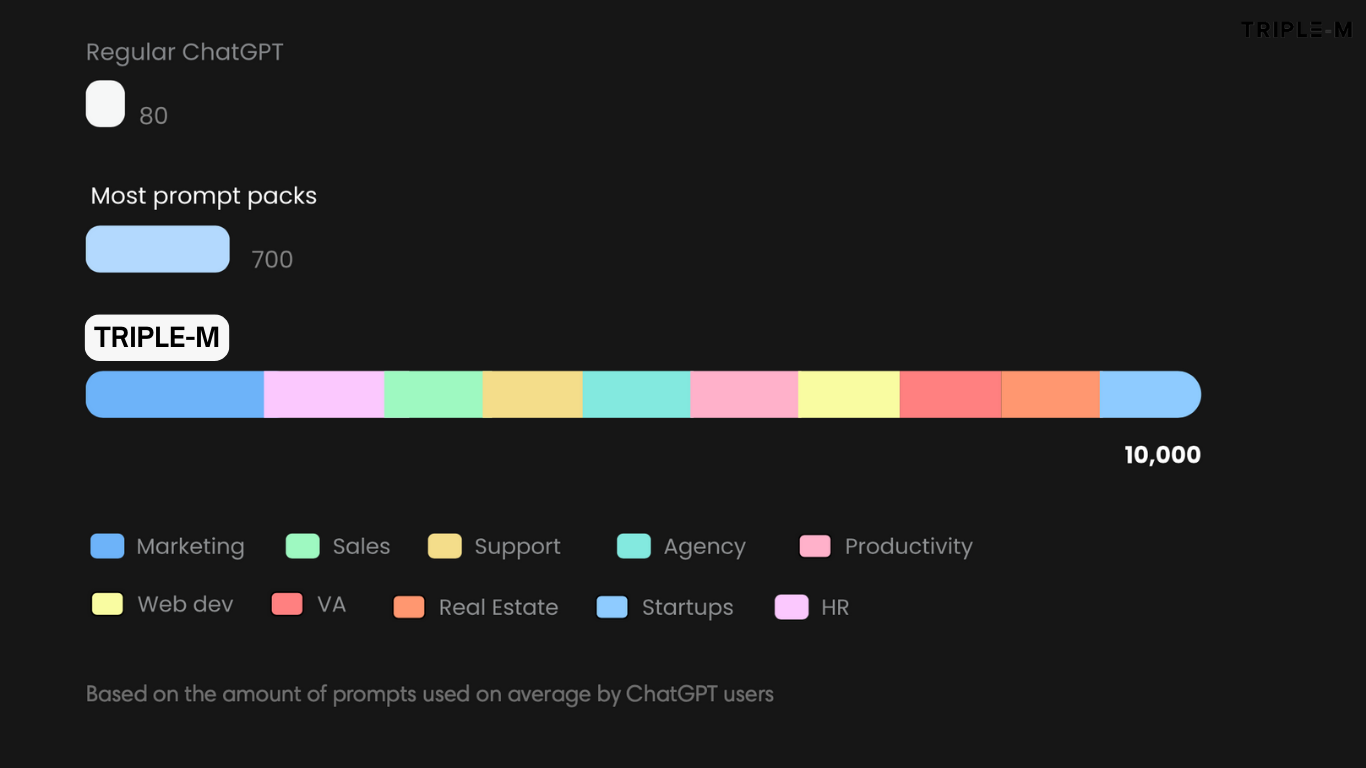Viewport: 1366px width, 768px height.
Task: Click the red segment of the stacked bar
Action: pos(950,394)
